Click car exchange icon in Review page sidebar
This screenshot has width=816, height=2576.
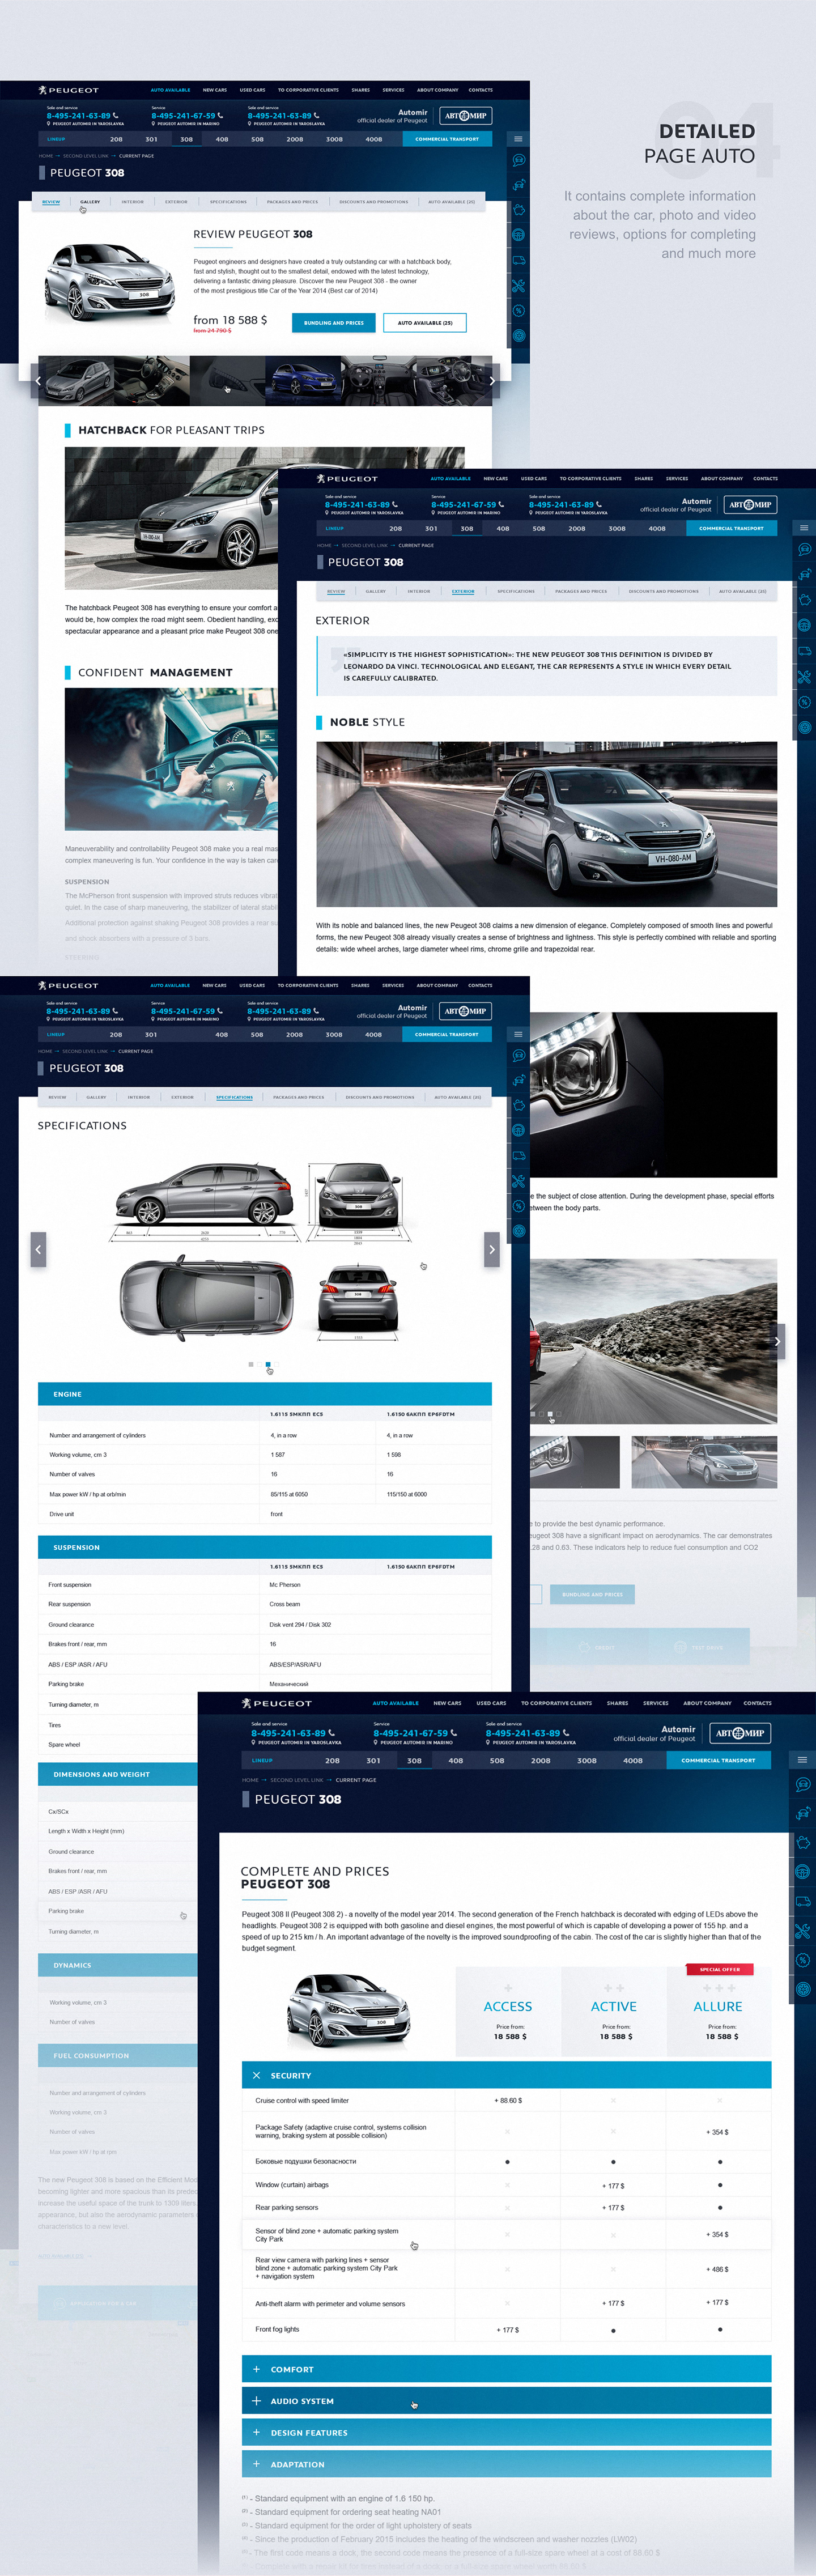click(519, 185)
